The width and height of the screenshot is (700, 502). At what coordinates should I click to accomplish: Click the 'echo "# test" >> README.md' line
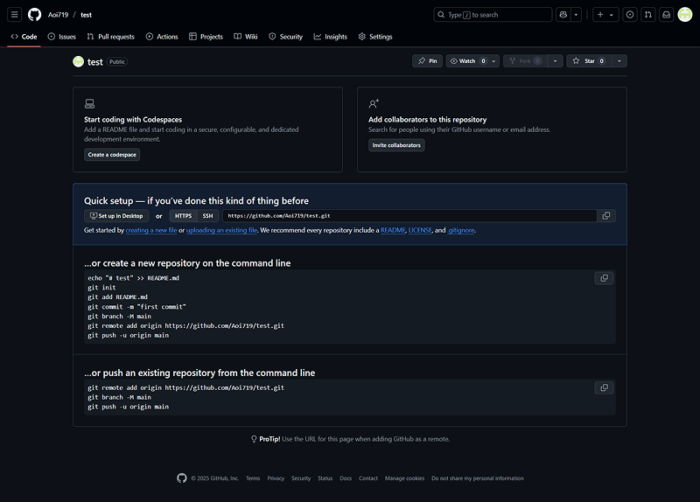pos(133,278)
